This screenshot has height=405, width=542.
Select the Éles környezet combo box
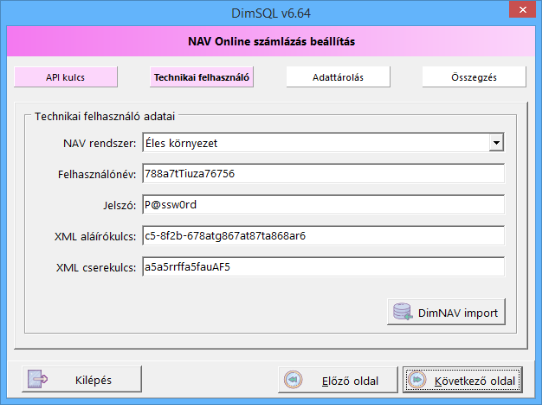tap(323, 142)
